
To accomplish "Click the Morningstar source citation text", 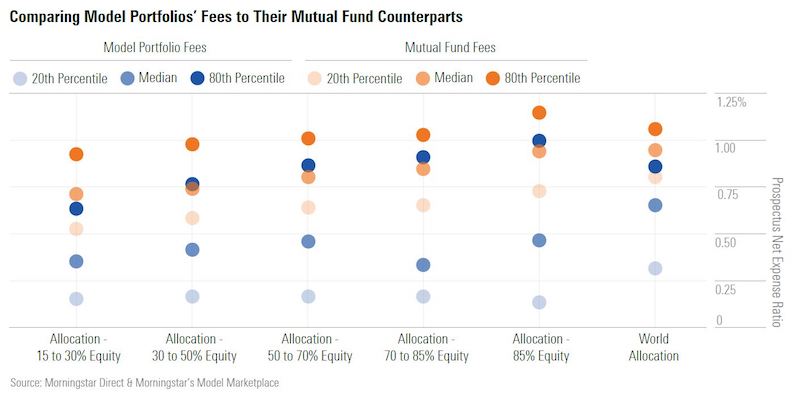I will [x=144, y=383].
